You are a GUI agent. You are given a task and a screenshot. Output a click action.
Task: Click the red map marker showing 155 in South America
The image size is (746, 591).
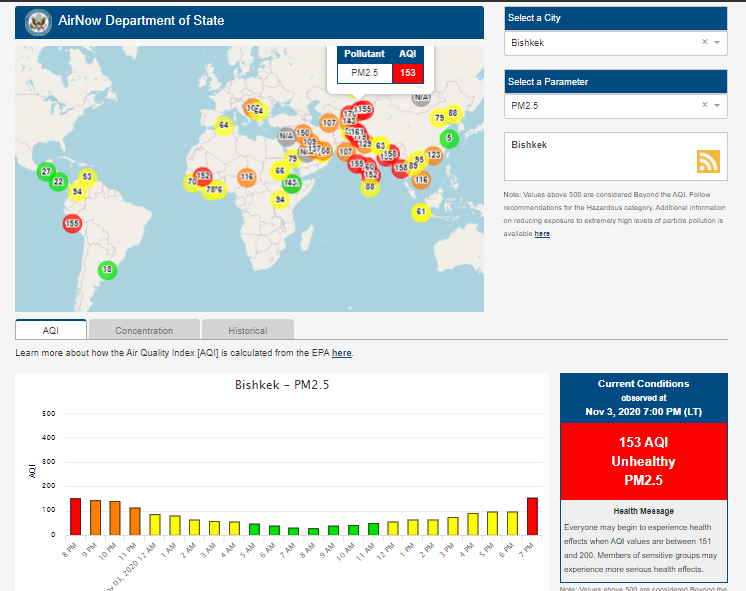(x=72, y=223)
